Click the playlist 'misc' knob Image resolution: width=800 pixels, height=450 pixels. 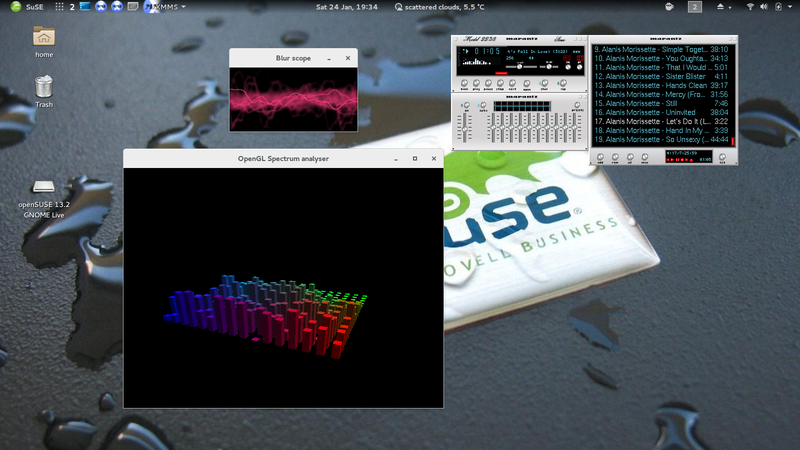(645, 157)
